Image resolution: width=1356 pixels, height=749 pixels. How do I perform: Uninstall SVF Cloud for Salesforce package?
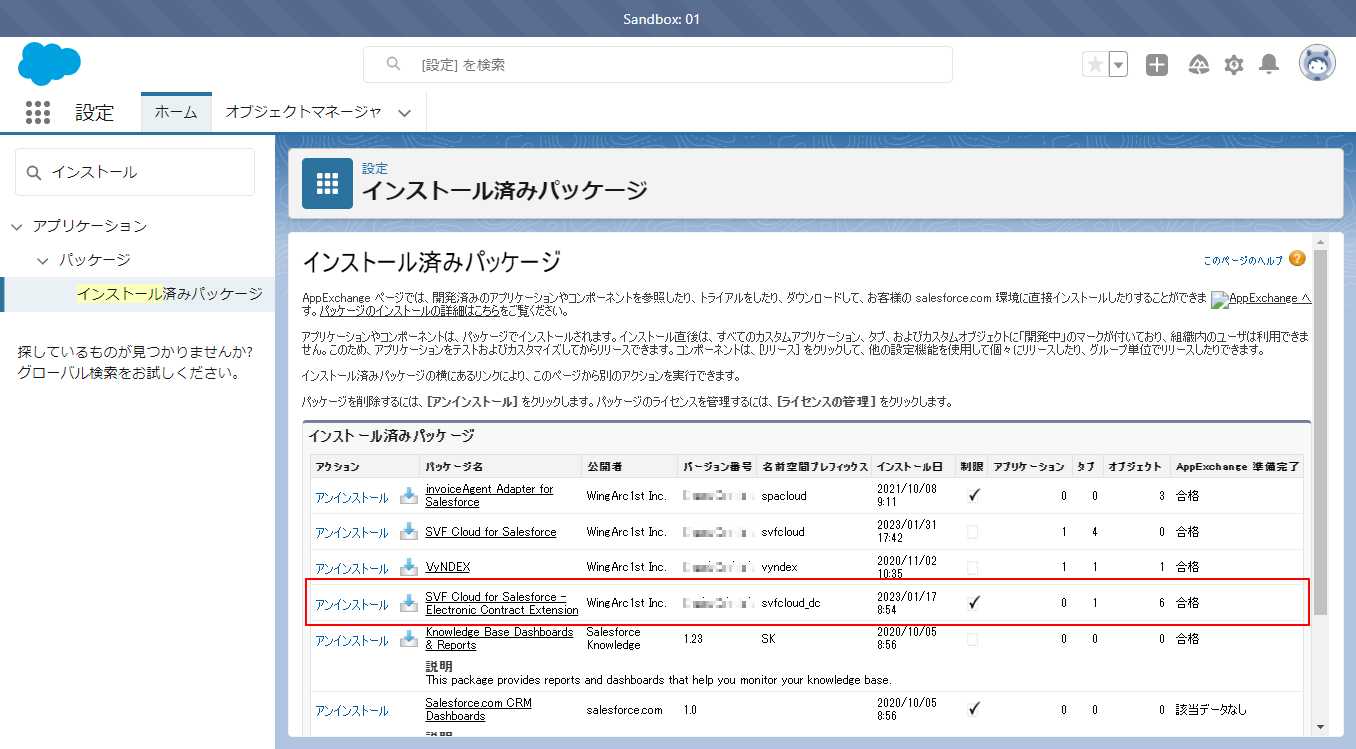(x=352, y=532)
